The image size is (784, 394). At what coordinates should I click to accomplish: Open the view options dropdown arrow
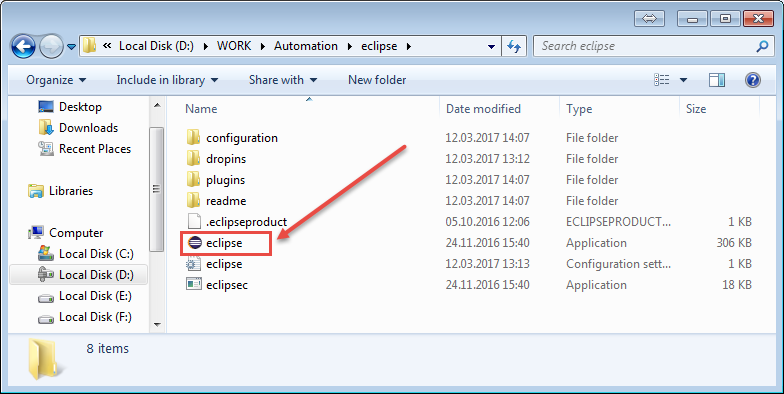click(683, 80)
